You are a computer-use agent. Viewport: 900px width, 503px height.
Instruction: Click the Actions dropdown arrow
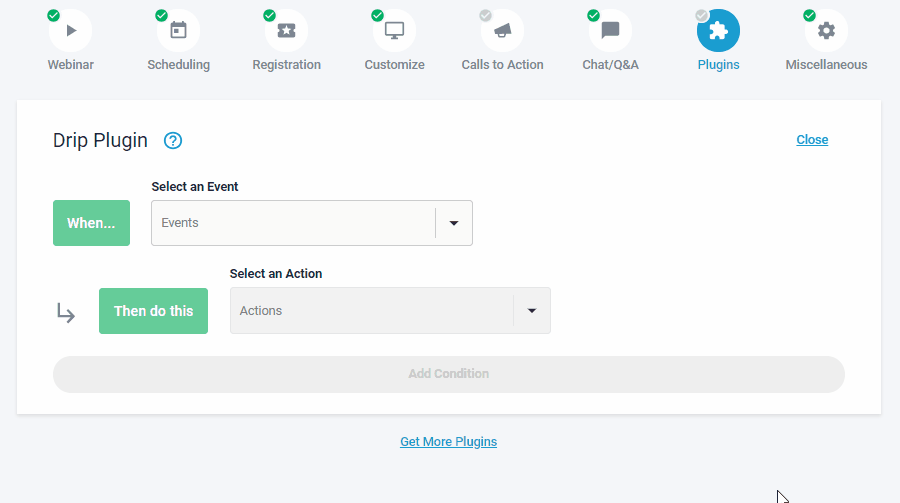tap(532, 311)
